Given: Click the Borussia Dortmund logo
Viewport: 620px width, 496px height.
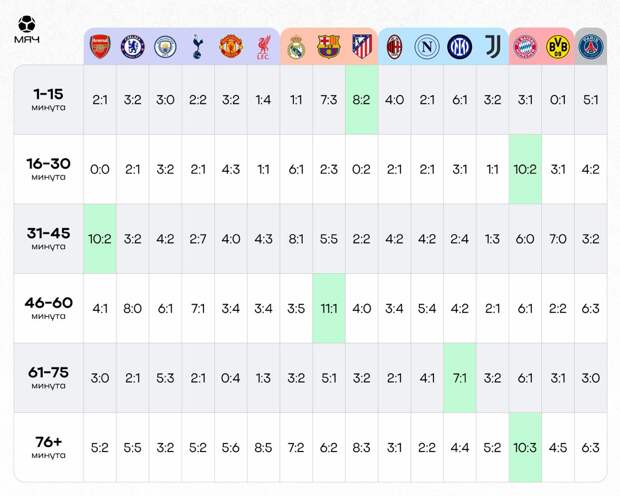Looking at the screenshot, I should point(558,46).
